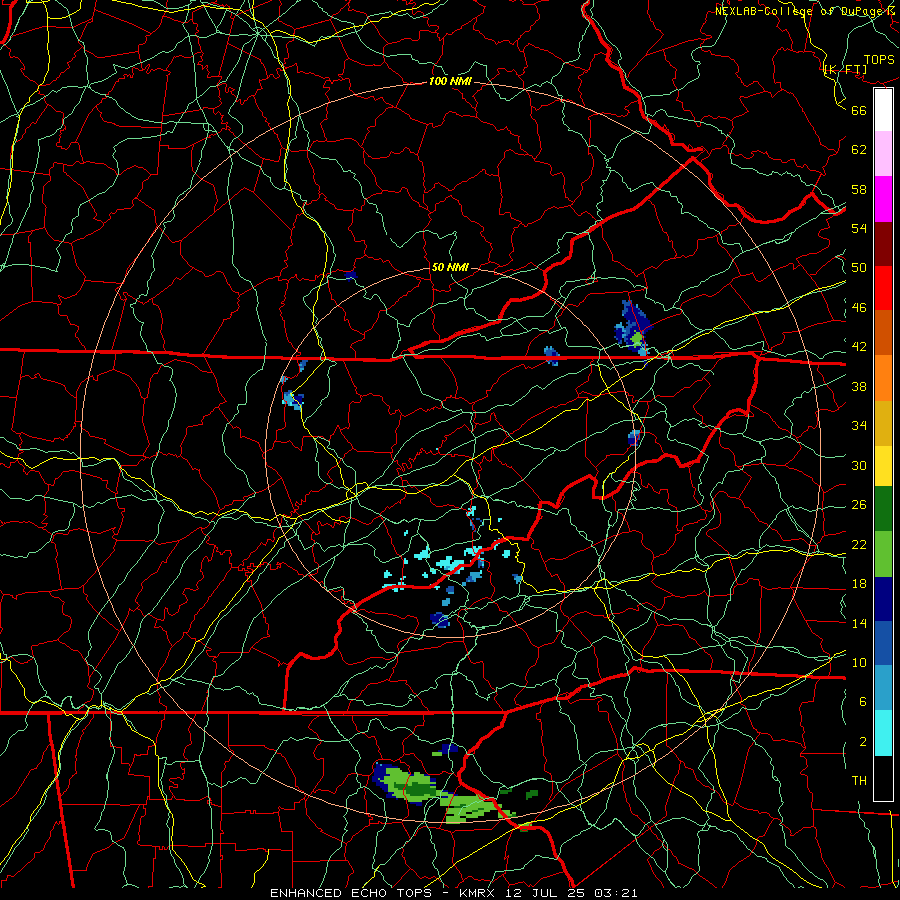The width and height of the screenshot is (900, 900).
Task: Click the legend value '58'
Action: (859, 189)
